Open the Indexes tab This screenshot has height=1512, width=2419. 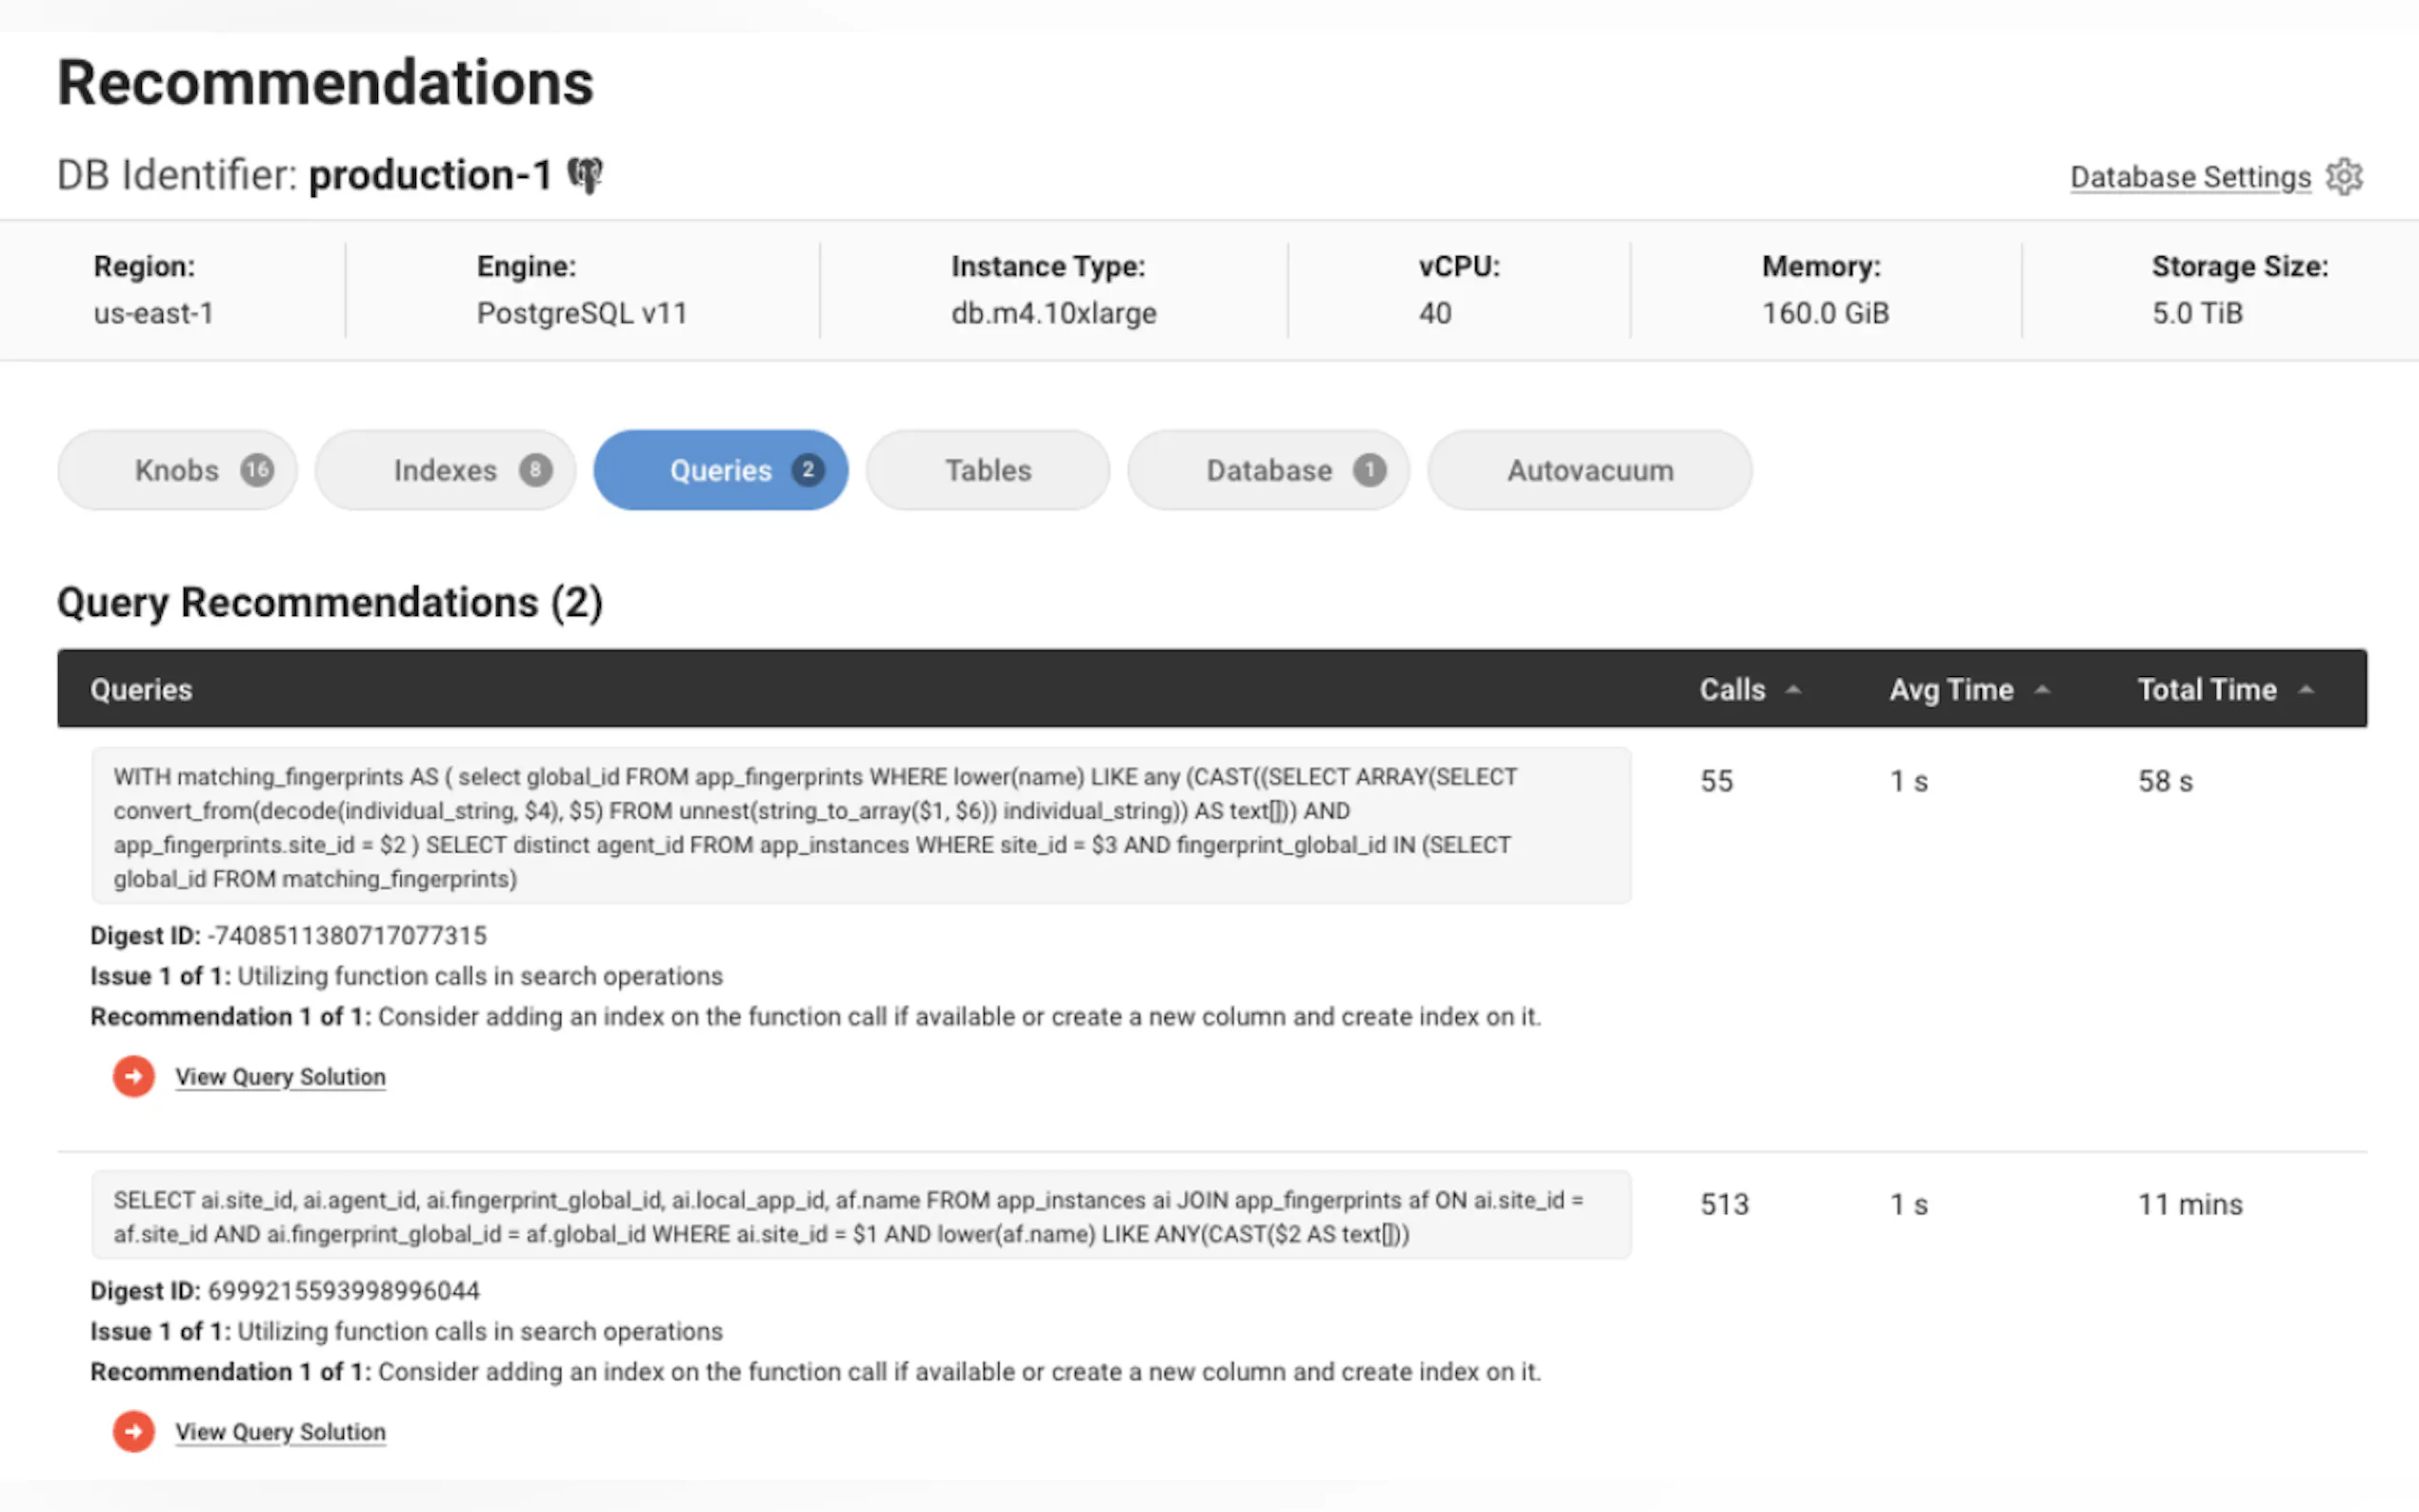click(x=444, y=470)
